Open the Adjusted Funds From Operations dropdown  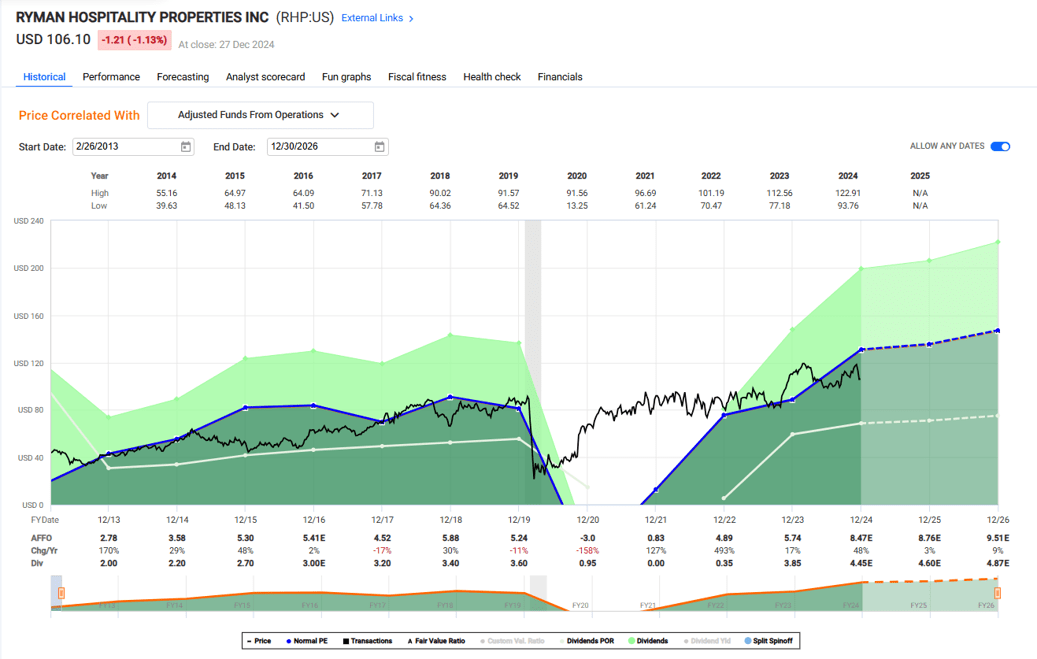pos(262,115)
